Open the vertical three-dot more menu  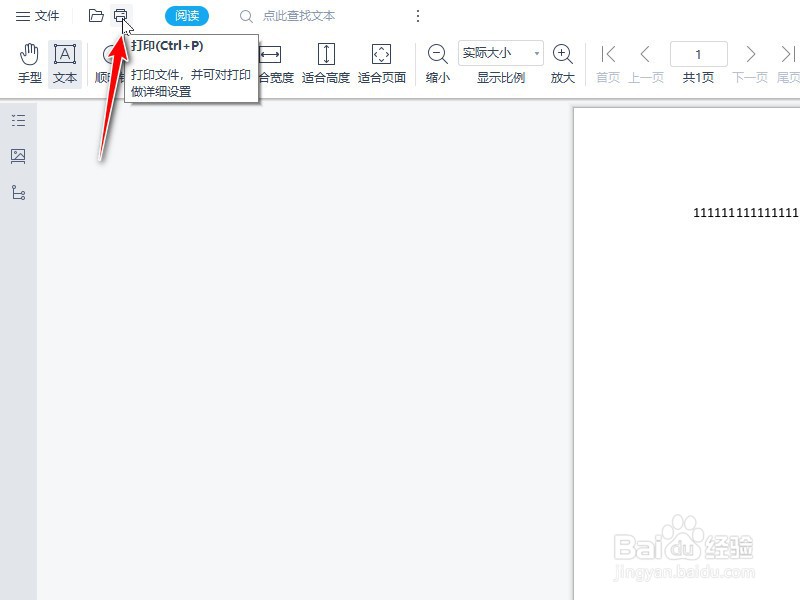[418, 16]
